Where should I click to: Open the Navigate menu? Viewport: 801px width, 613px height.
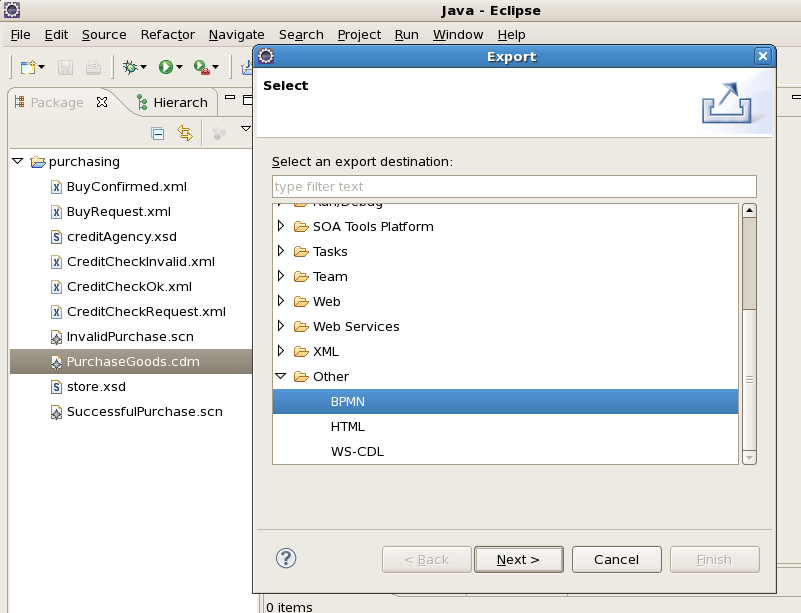point(237,35)
